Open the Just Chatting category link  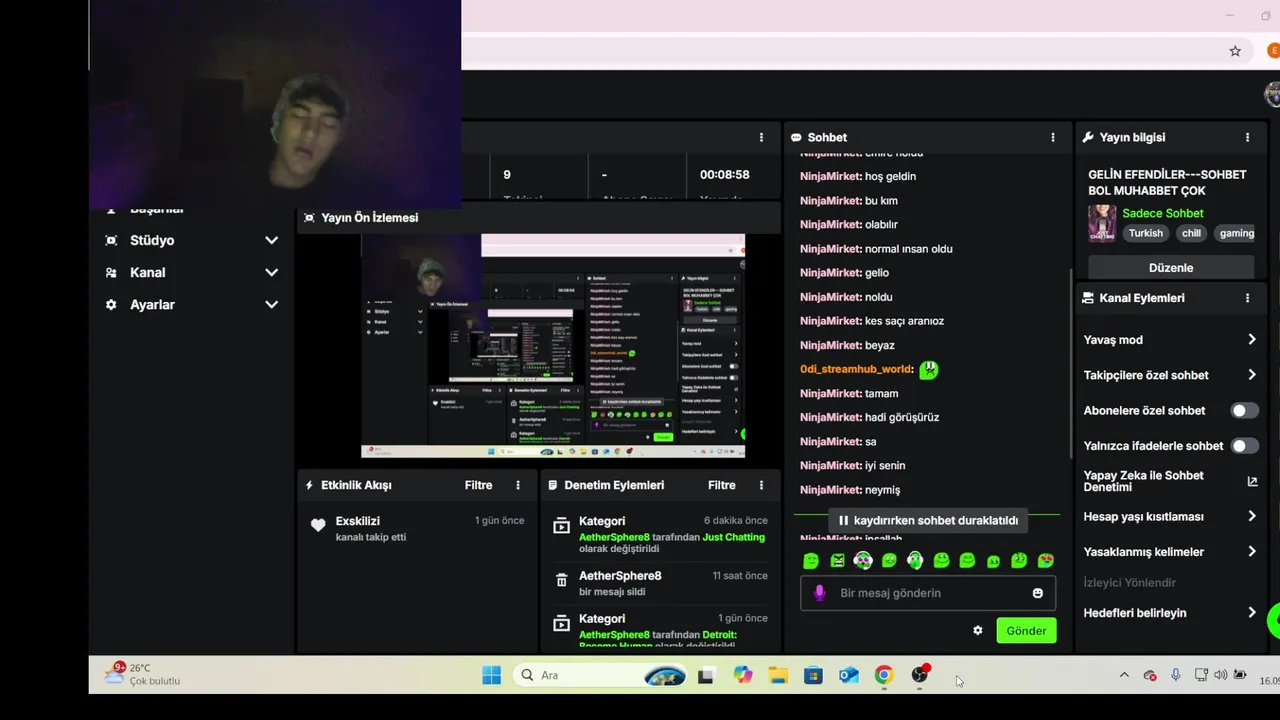[x=733, y=537]
